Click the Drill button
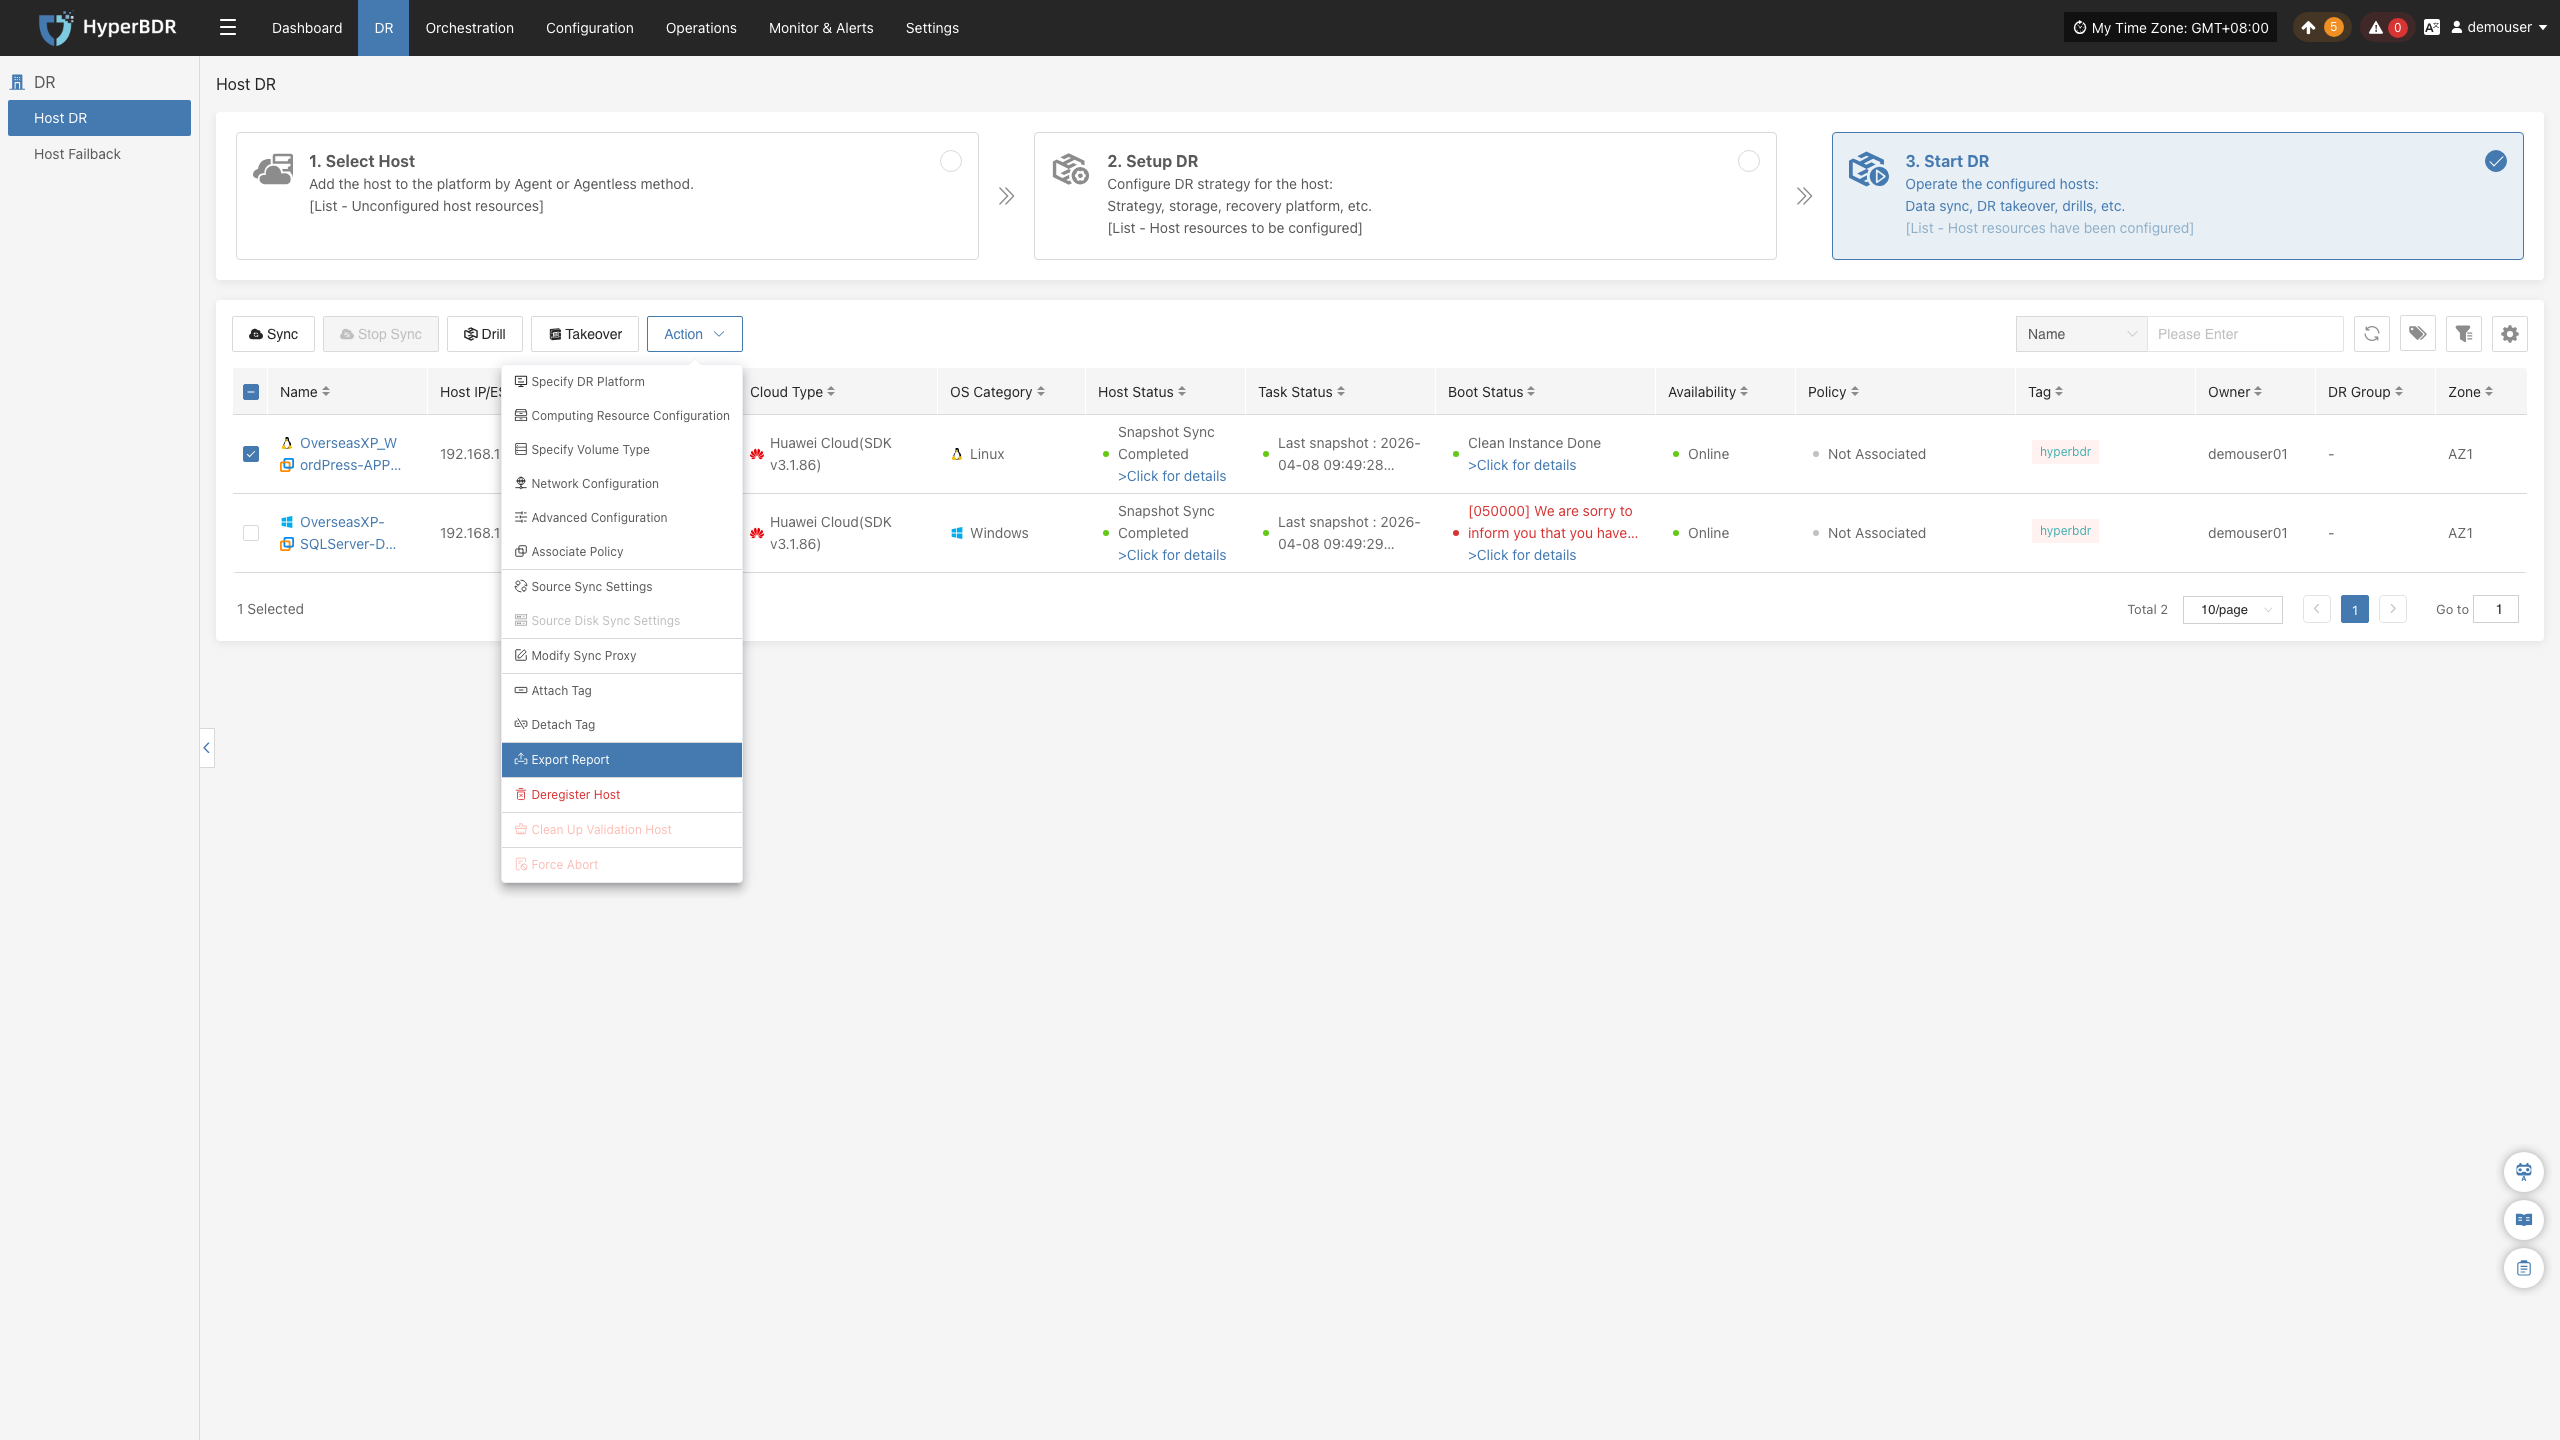This screenshot has height=1440, width=2560. pyautogui.click(x=485, y=334)
